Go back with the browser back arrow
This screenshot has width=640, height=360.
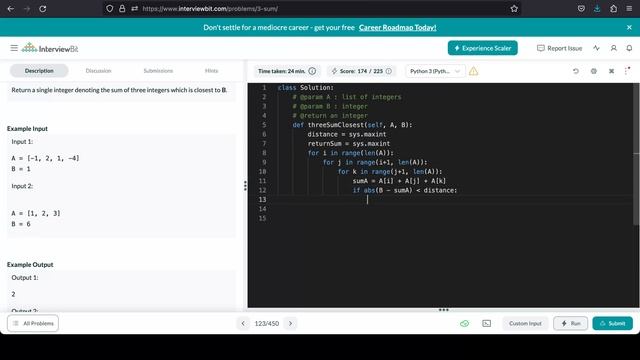[11, 9]
